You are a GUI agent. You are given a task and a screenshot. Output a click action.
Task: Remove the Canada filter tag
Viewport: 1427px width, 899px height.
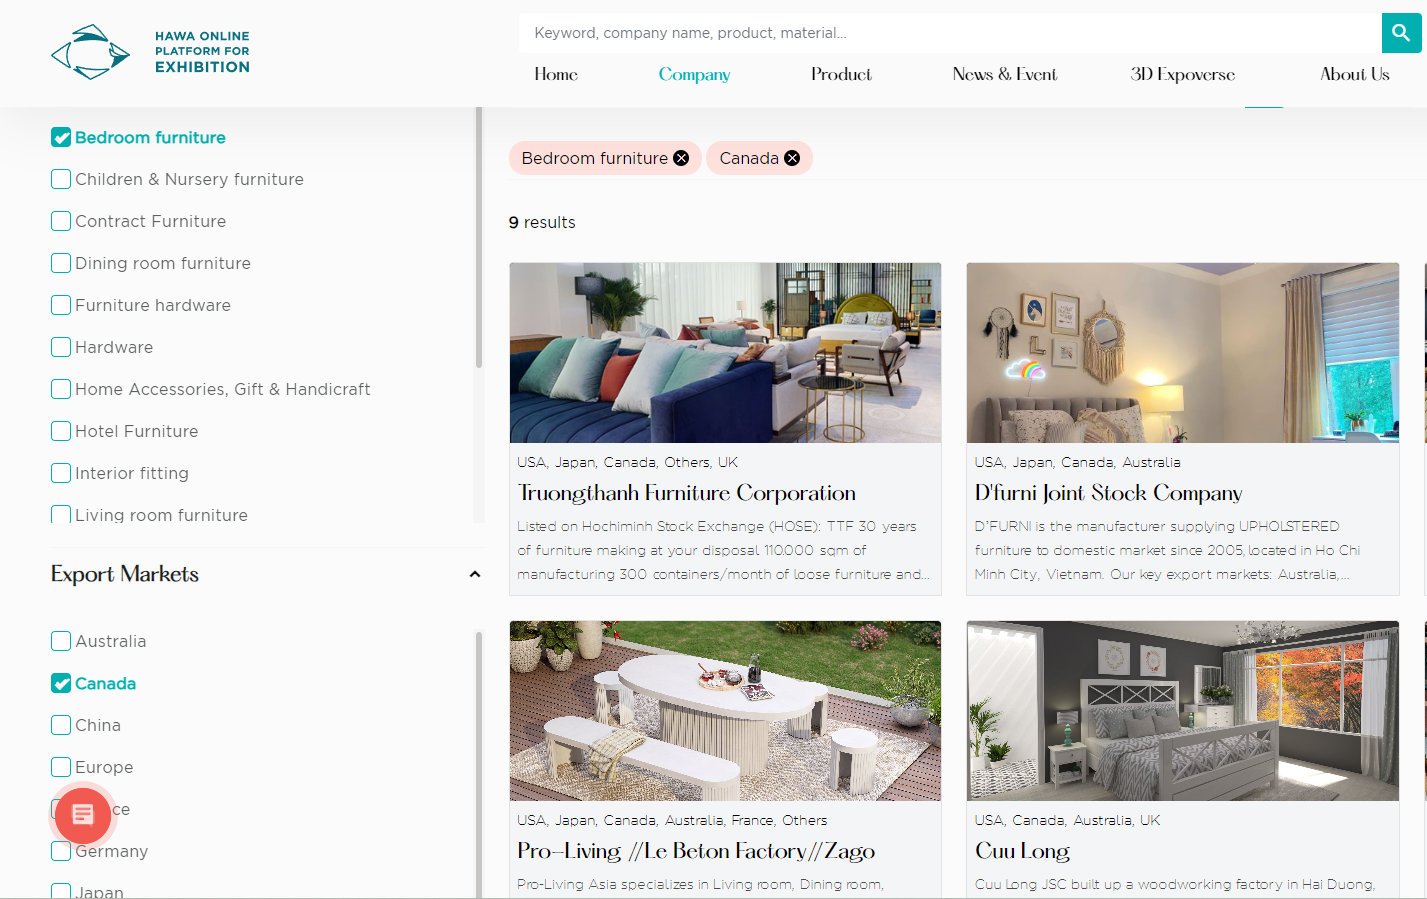click(x=792, y=158)
